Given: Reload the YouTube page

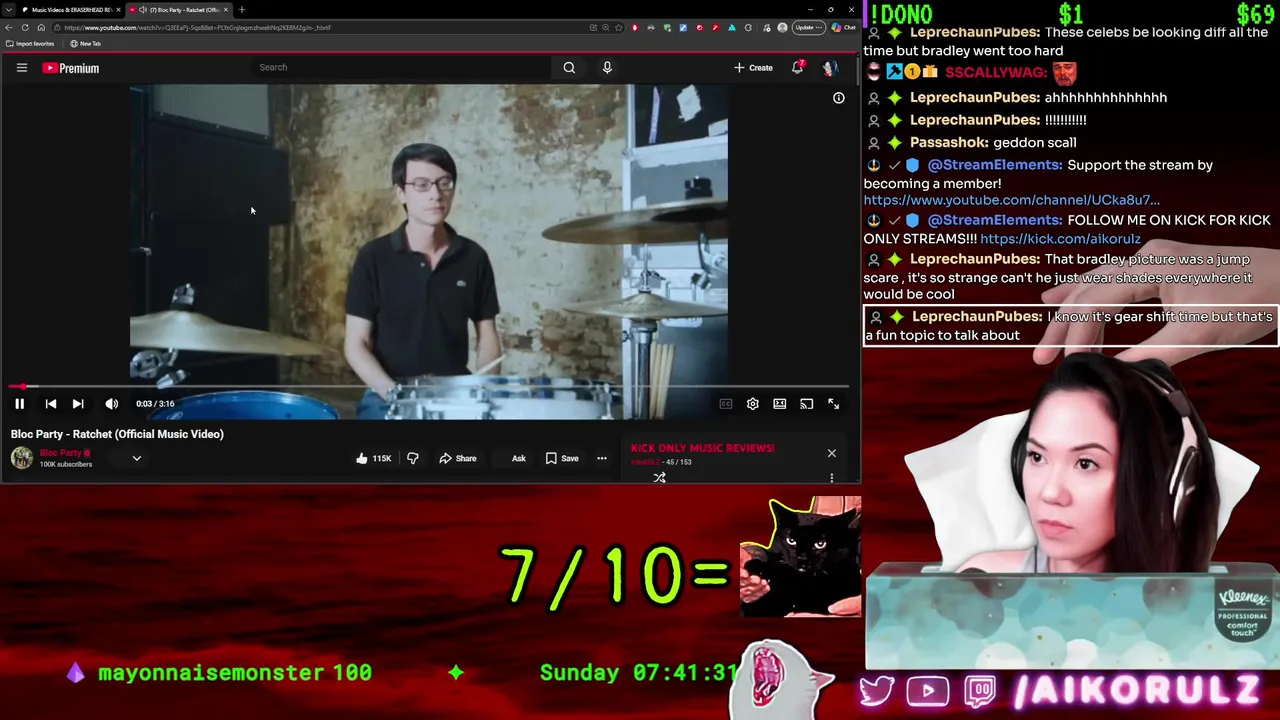Looking at the screenshot, I should coord(25,28).
